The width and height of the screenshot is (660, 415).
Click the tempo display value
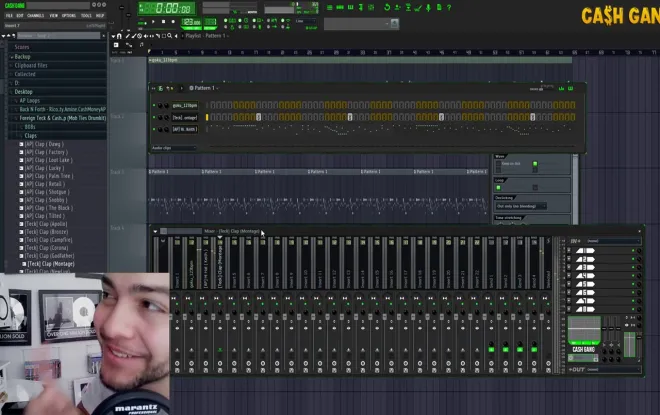(191, 22)
